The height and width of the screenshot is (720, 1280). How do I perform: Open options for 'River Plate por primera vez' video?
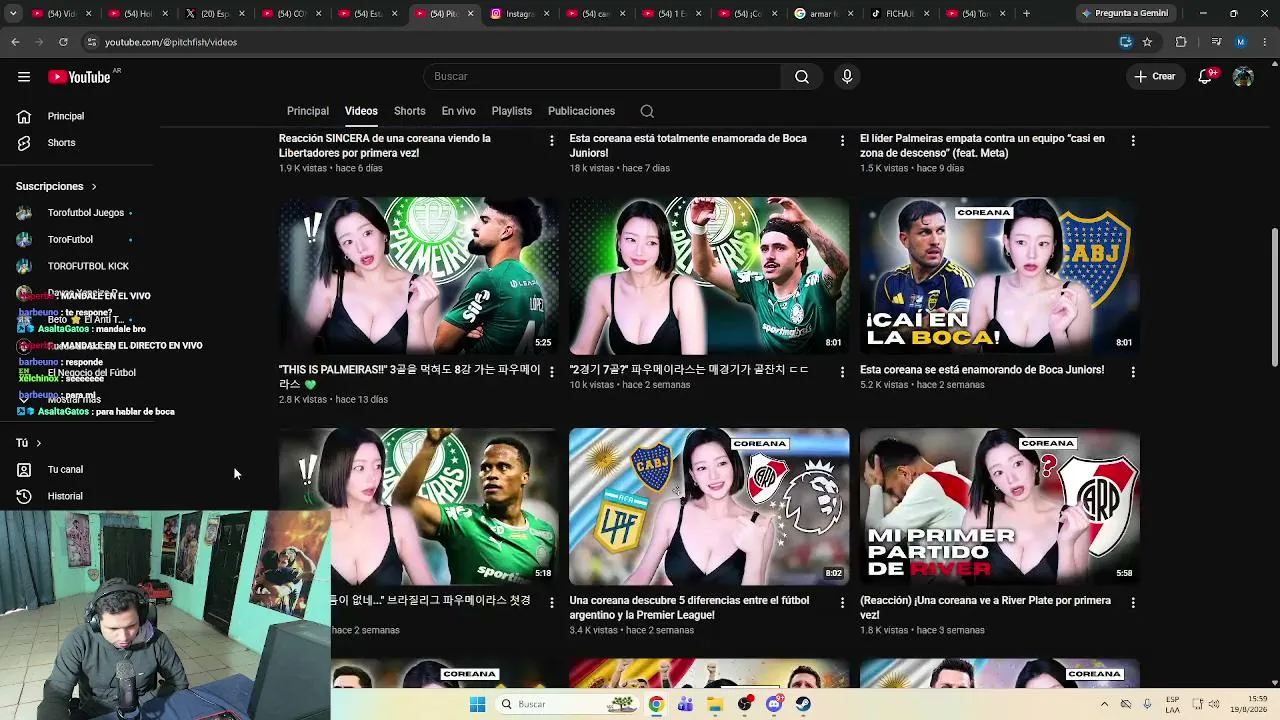click(1133, 603)
